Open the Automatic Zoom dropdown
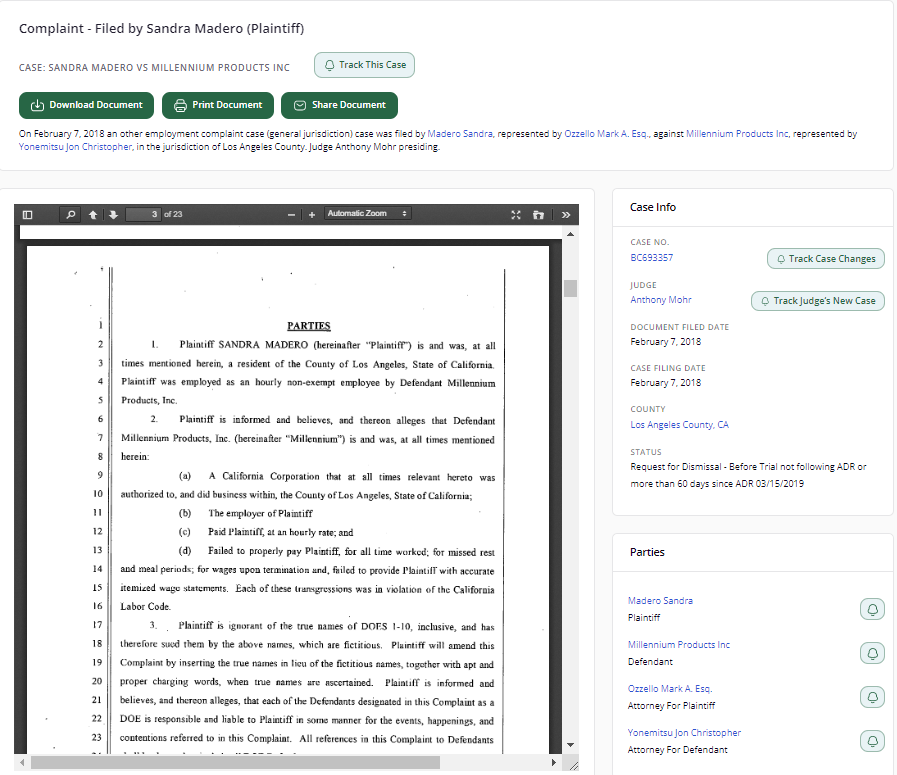897x775 pixels. 367,213
